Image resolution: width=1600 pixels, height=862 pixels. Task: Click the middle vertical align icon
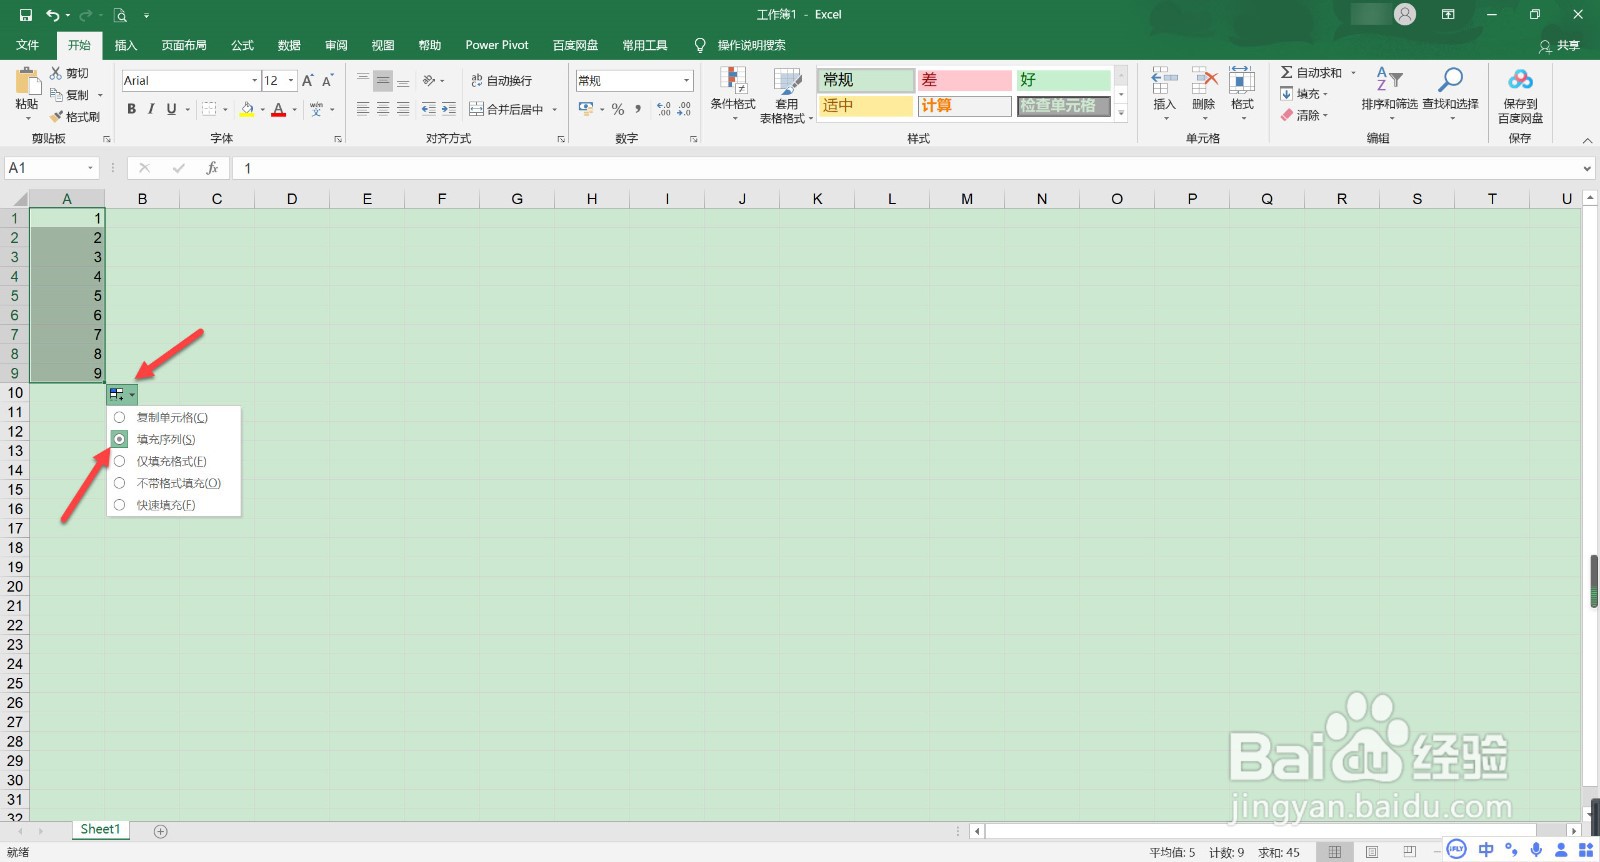point(383,80)
